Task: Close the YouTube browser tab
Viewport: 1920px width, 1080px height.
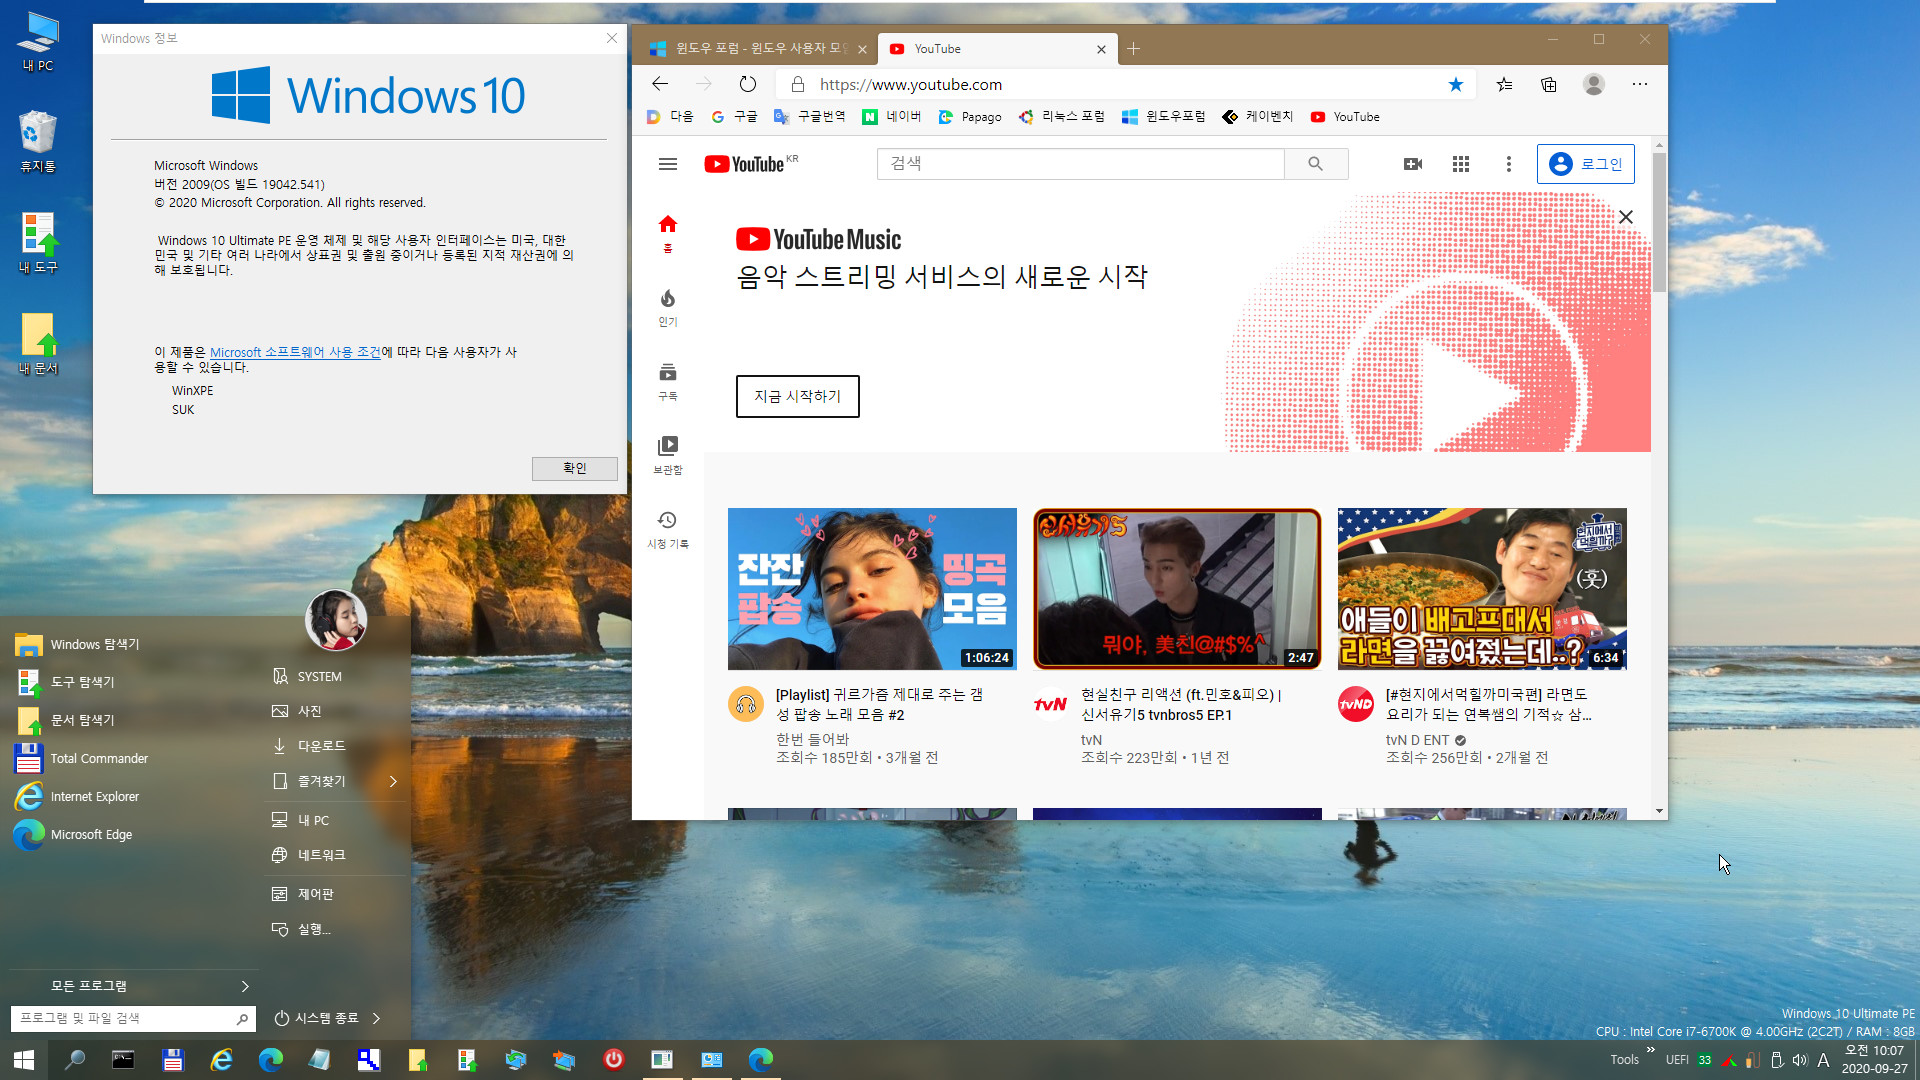Action: click(1101, 49)
